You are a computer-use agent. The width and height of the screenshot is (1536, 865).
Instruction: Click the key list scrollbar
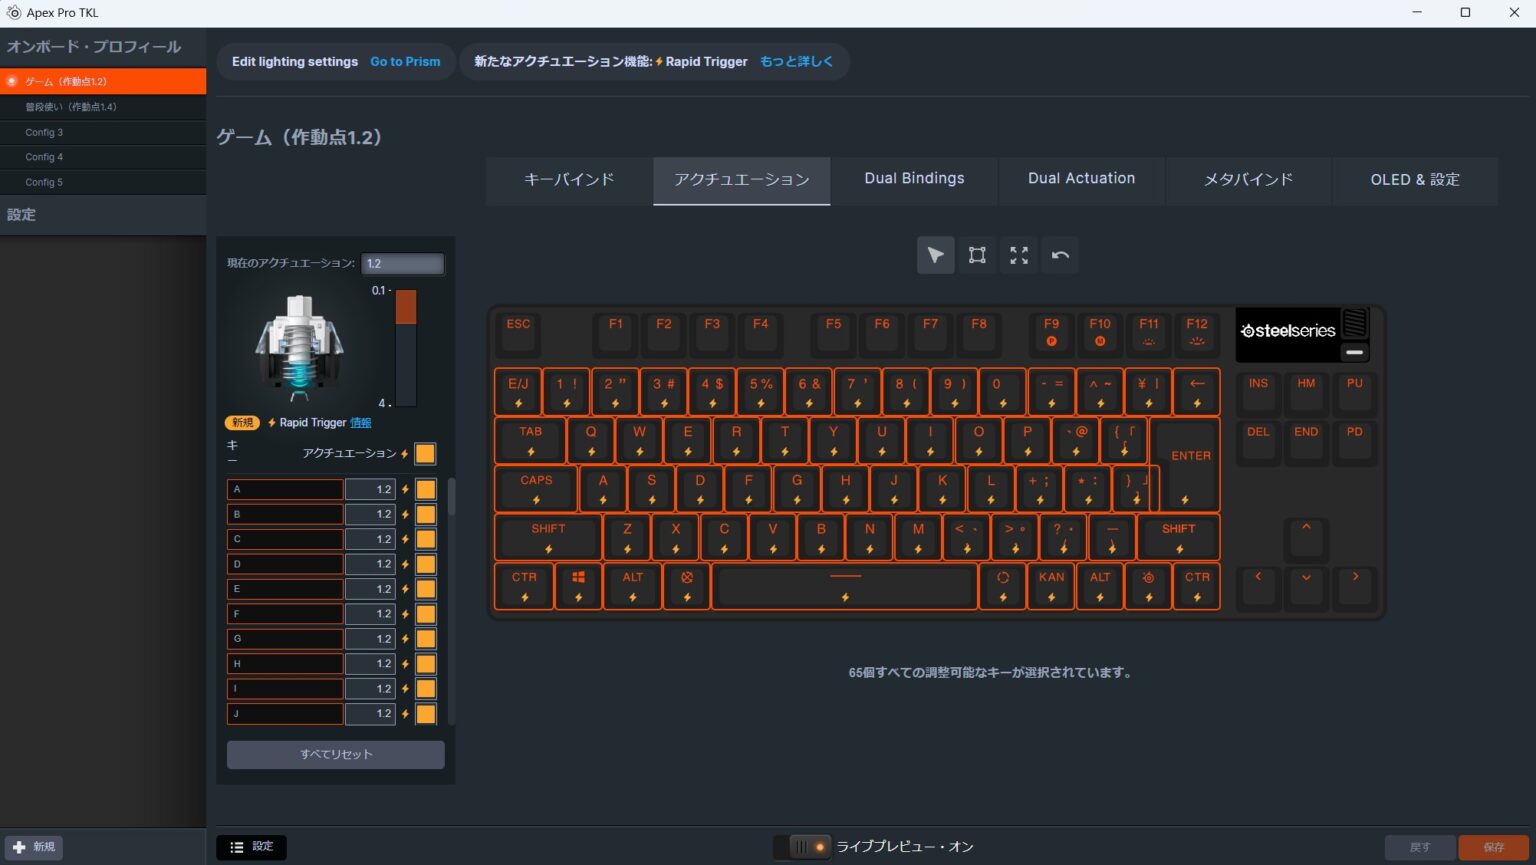[x=451, y=497]
